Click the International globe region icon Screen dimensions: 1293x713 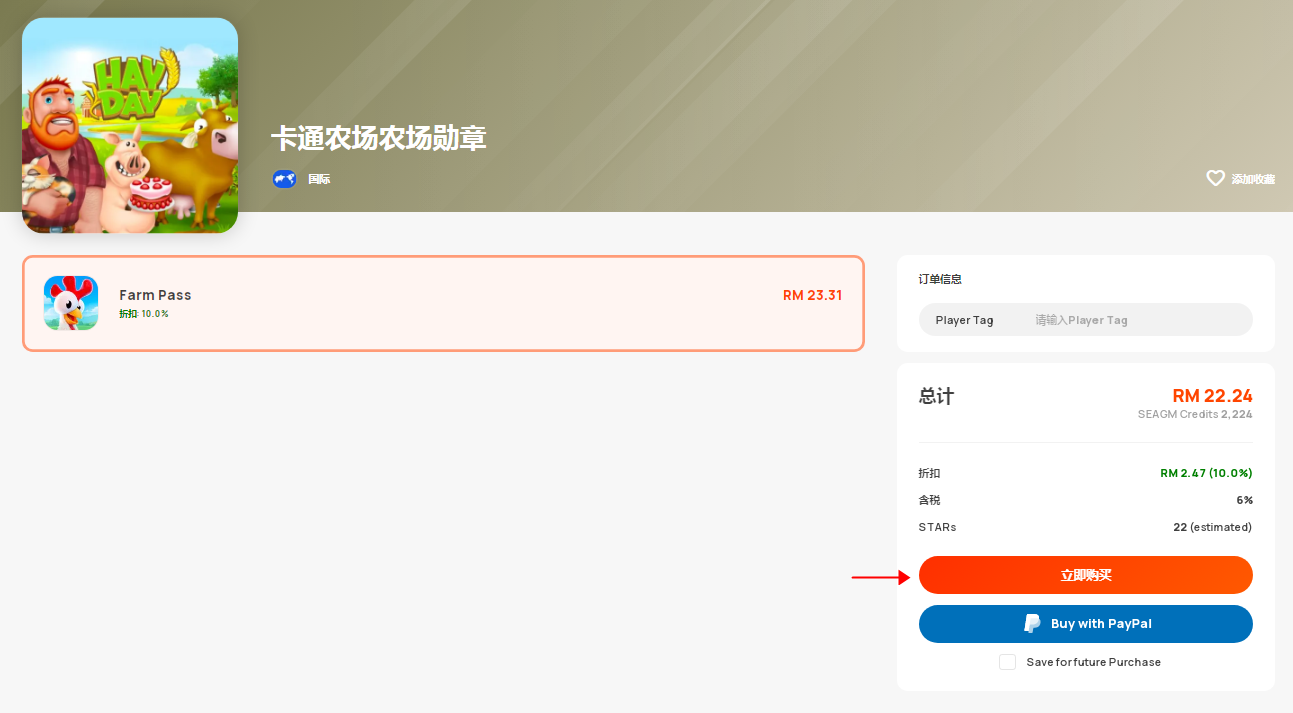click(x=284, y=179)
